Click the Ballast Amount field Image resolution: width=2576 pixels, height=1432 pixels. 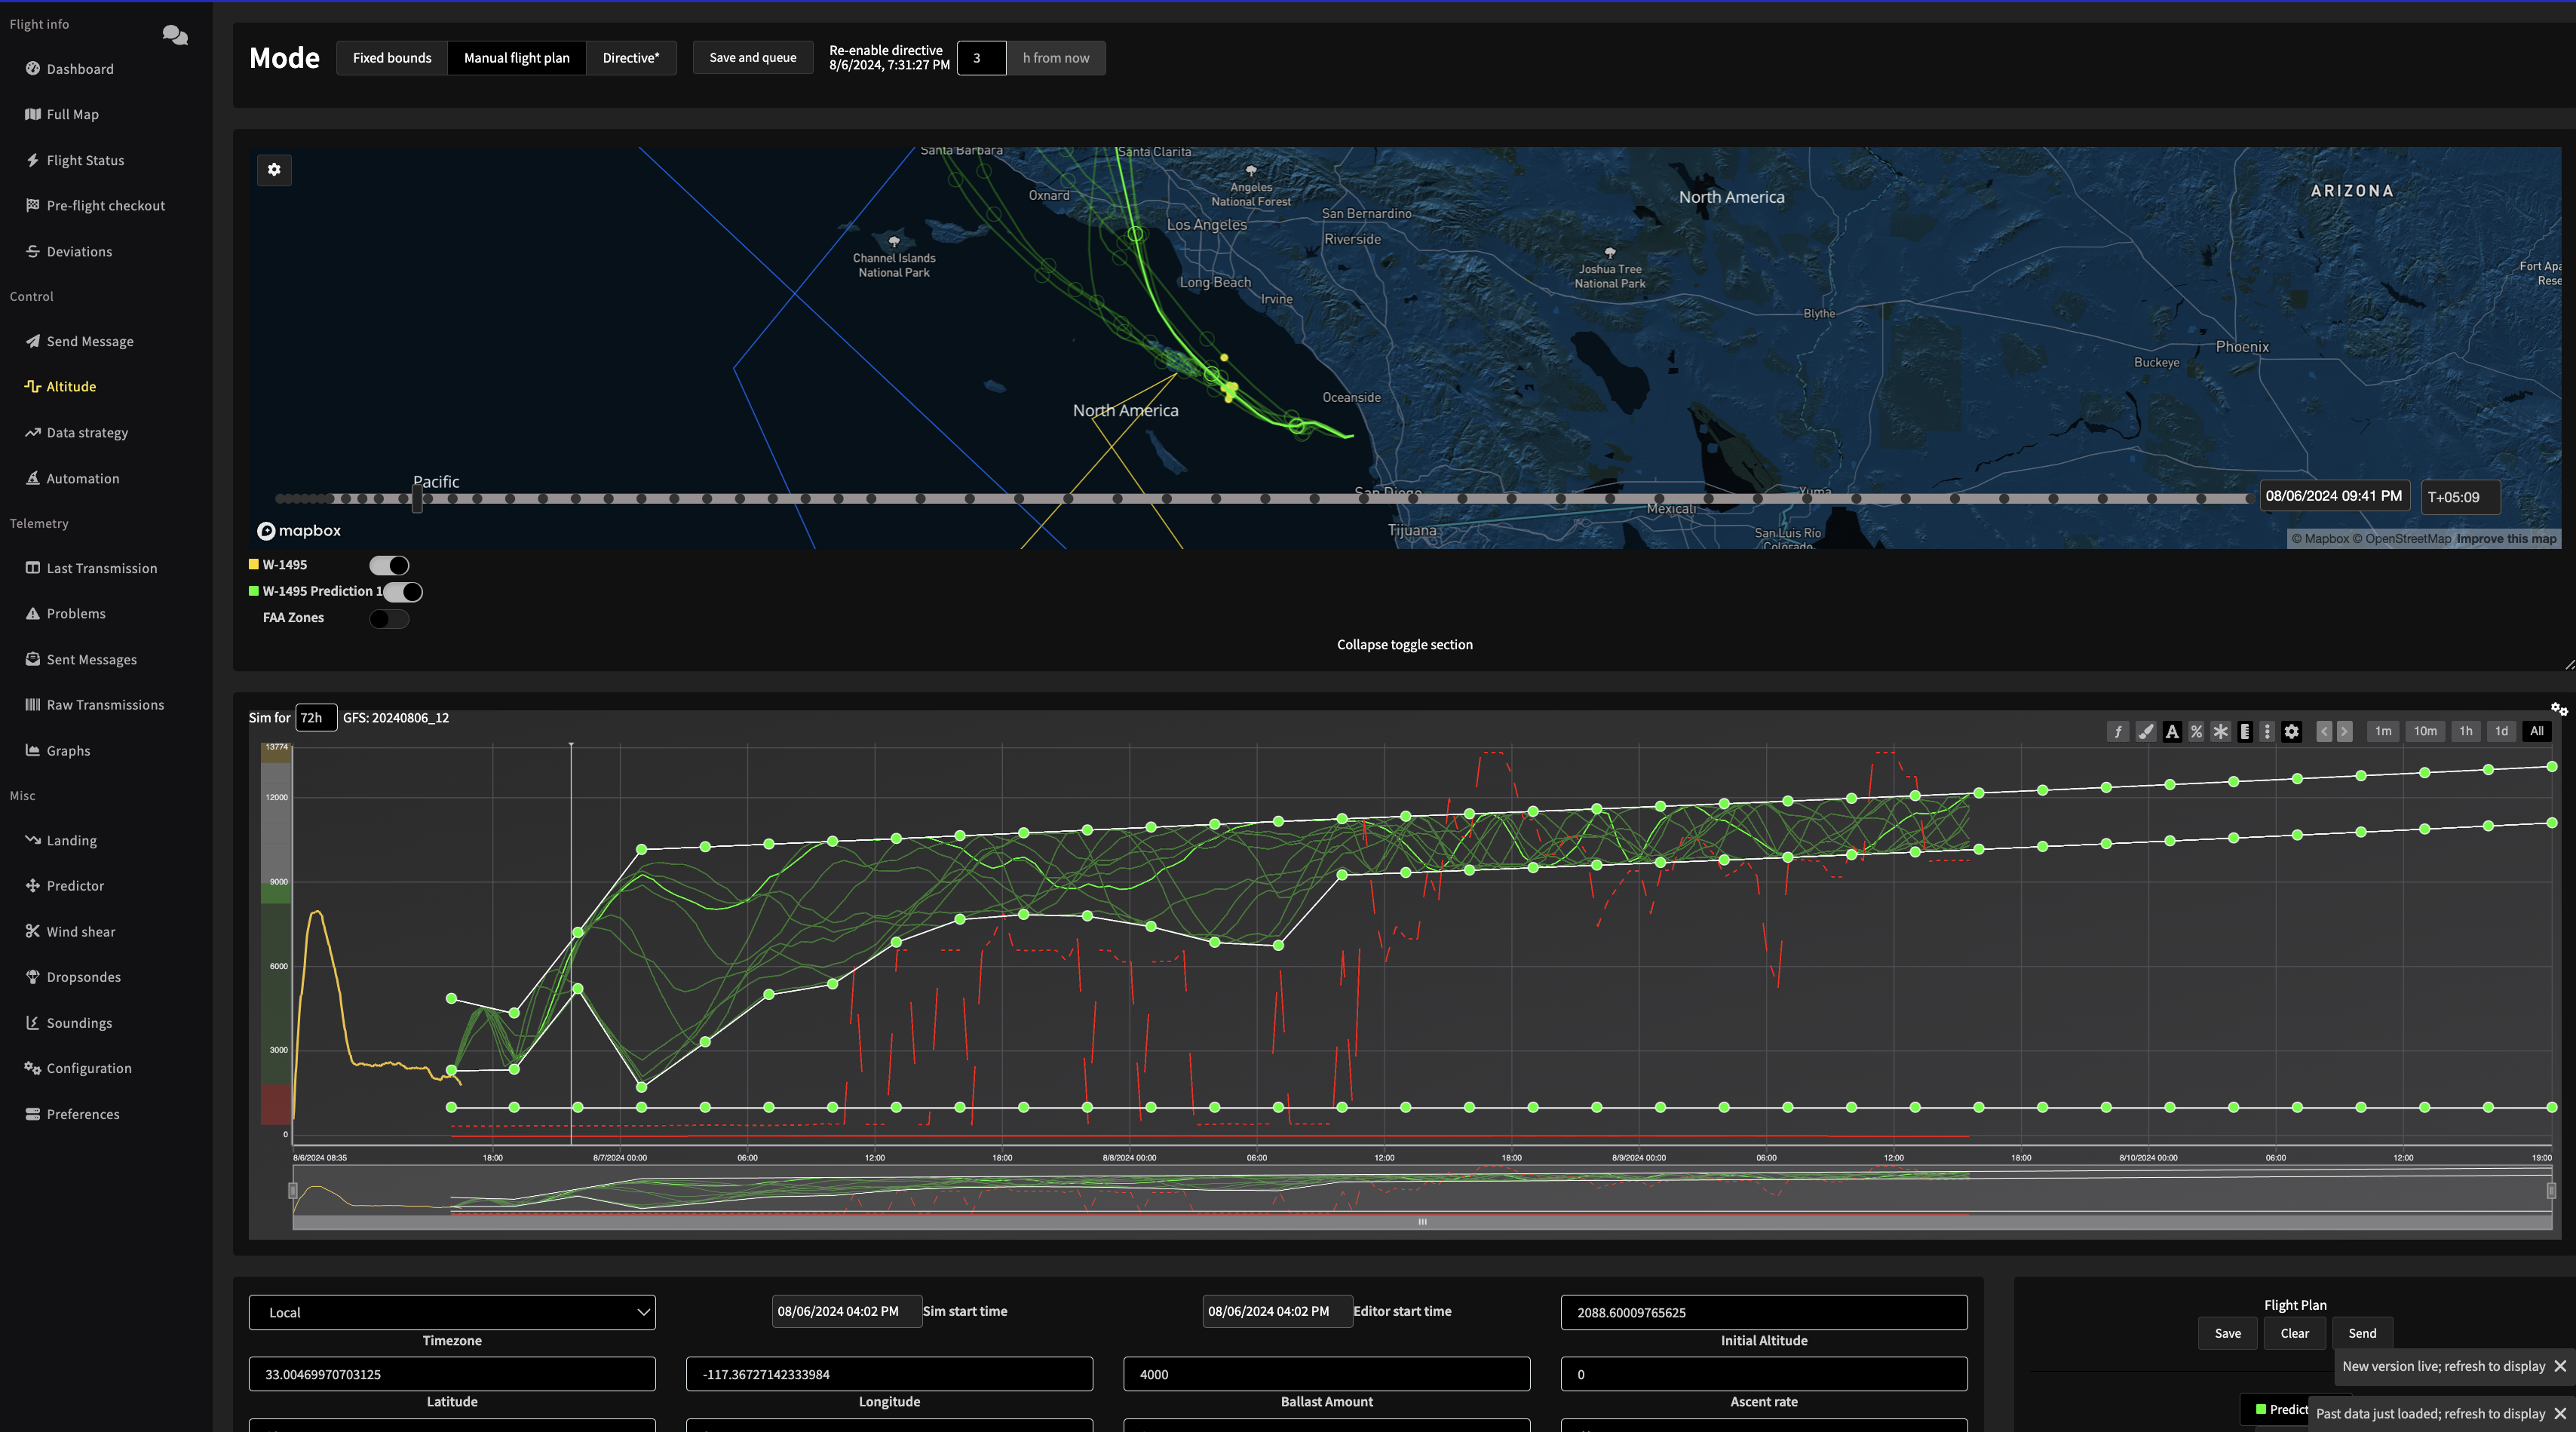point(1326,1374)
